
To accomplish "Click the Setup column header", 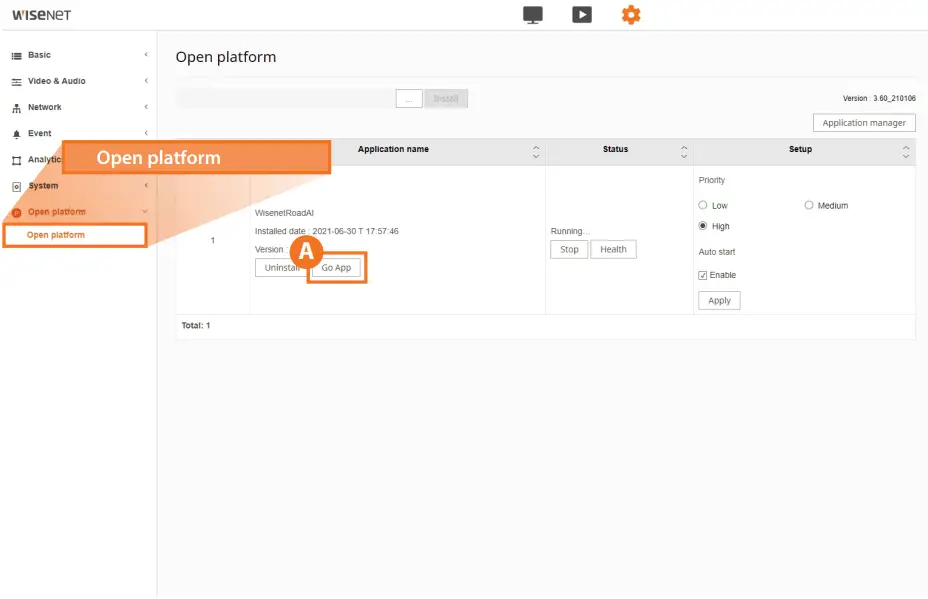I will pyautogui.click(x=800, y=149).
